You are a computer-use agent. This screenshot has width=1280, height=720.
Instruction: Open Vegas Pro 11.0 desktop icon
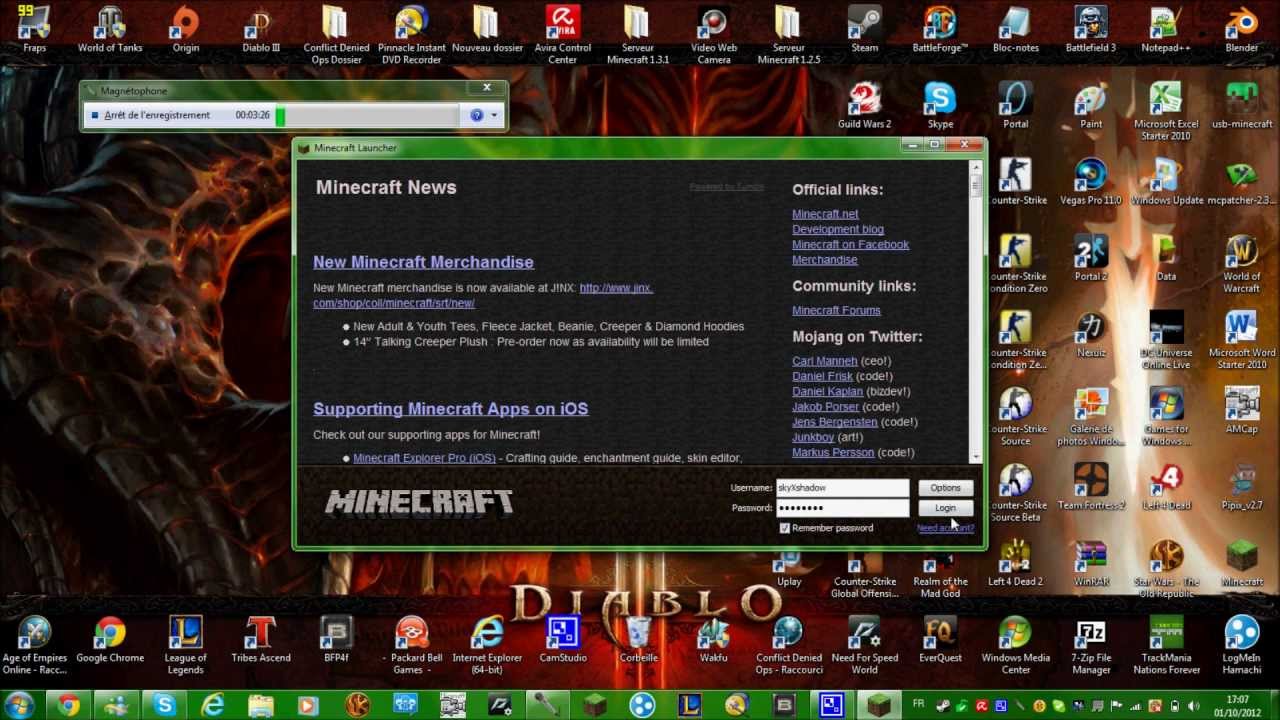1091,182
